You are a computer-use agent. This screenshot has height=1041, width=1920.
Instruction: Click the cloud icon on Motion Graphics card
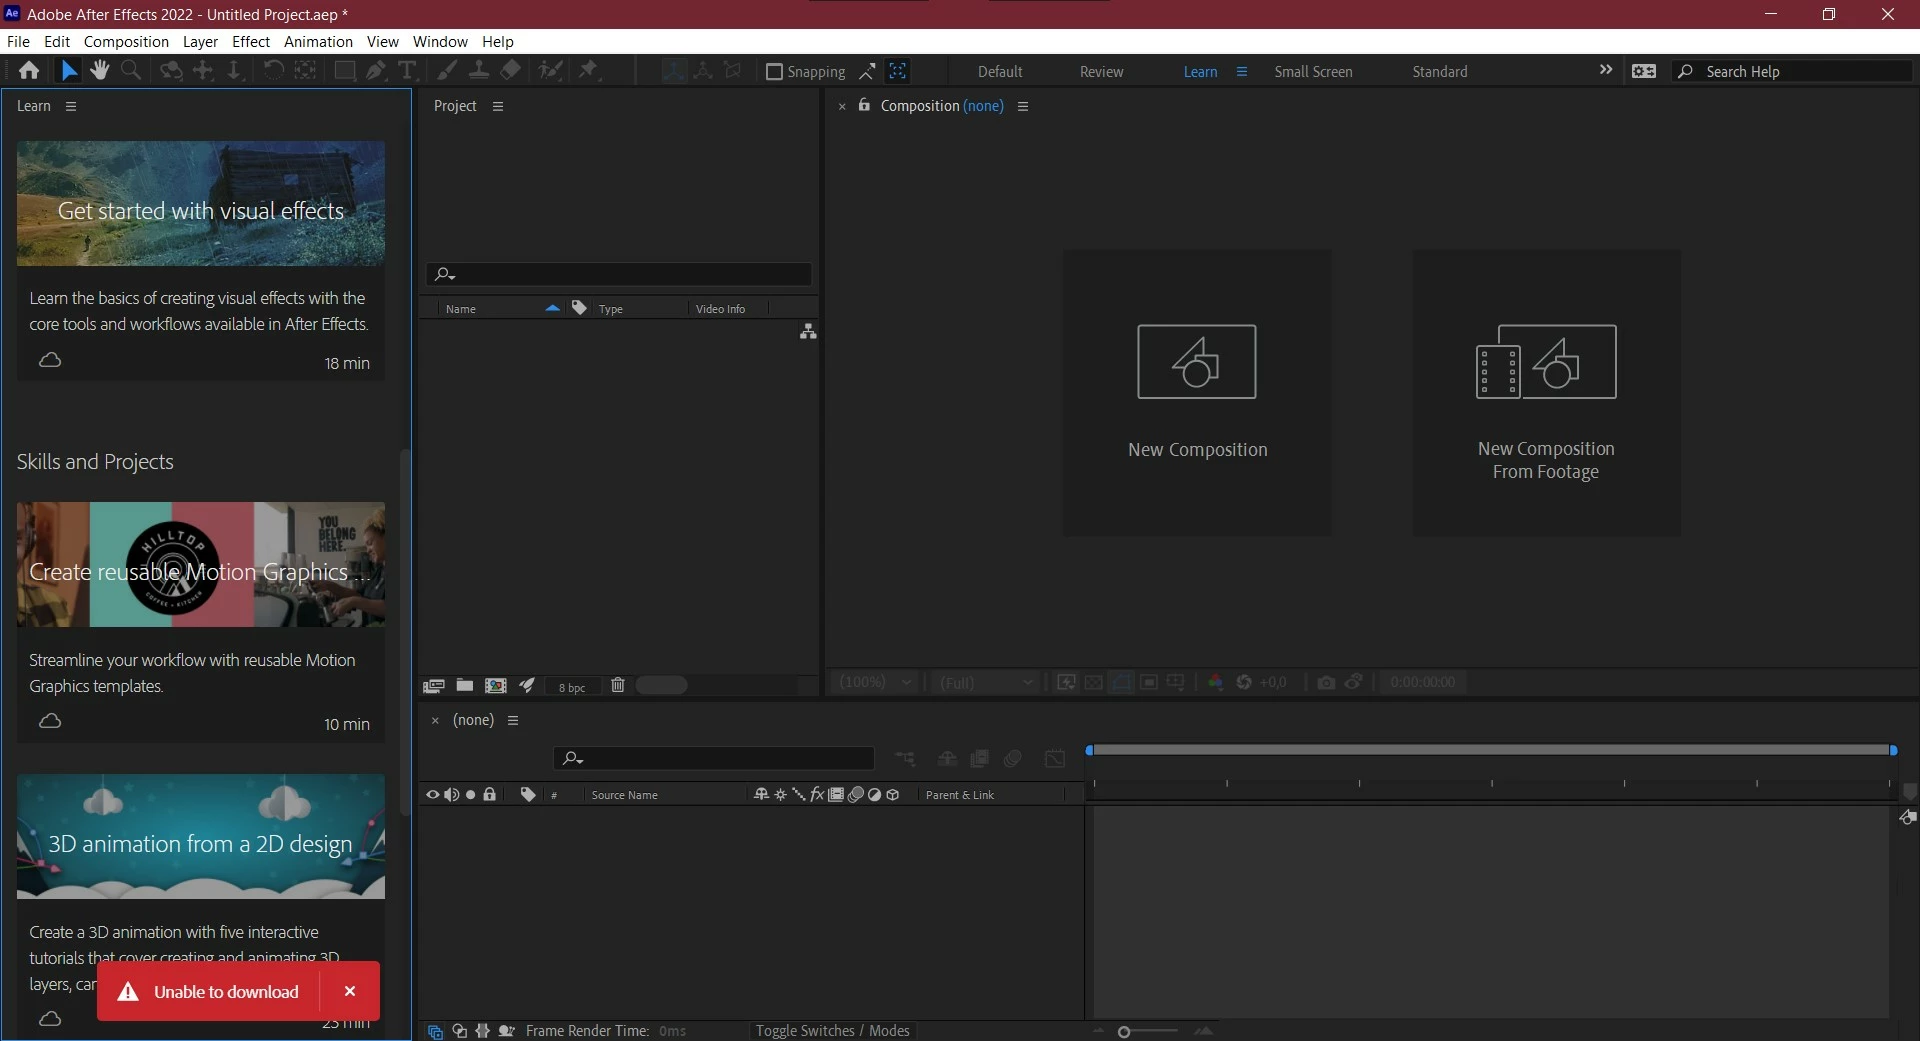click(x=50, y=721)
